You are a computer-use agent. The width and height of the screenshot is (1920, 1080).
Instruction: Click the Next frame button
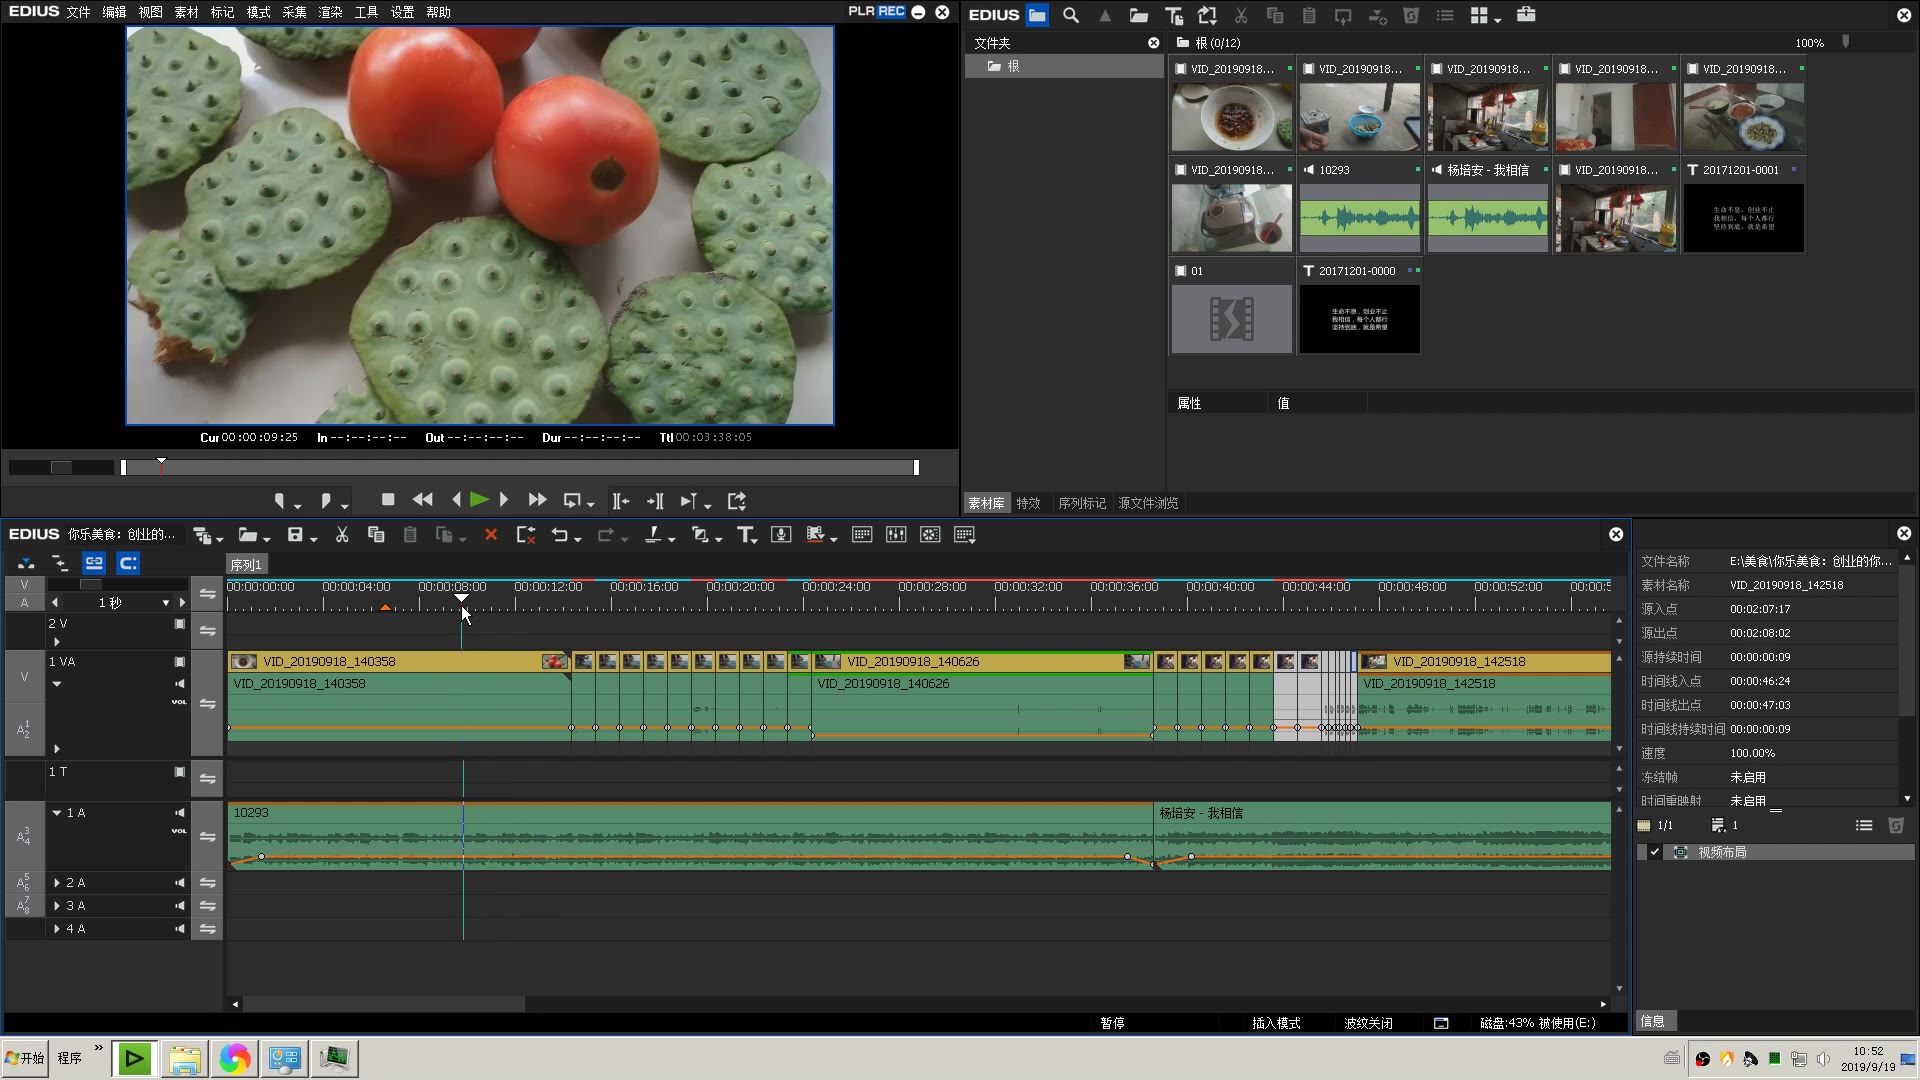pyautogui.click(x=504, y=500)
